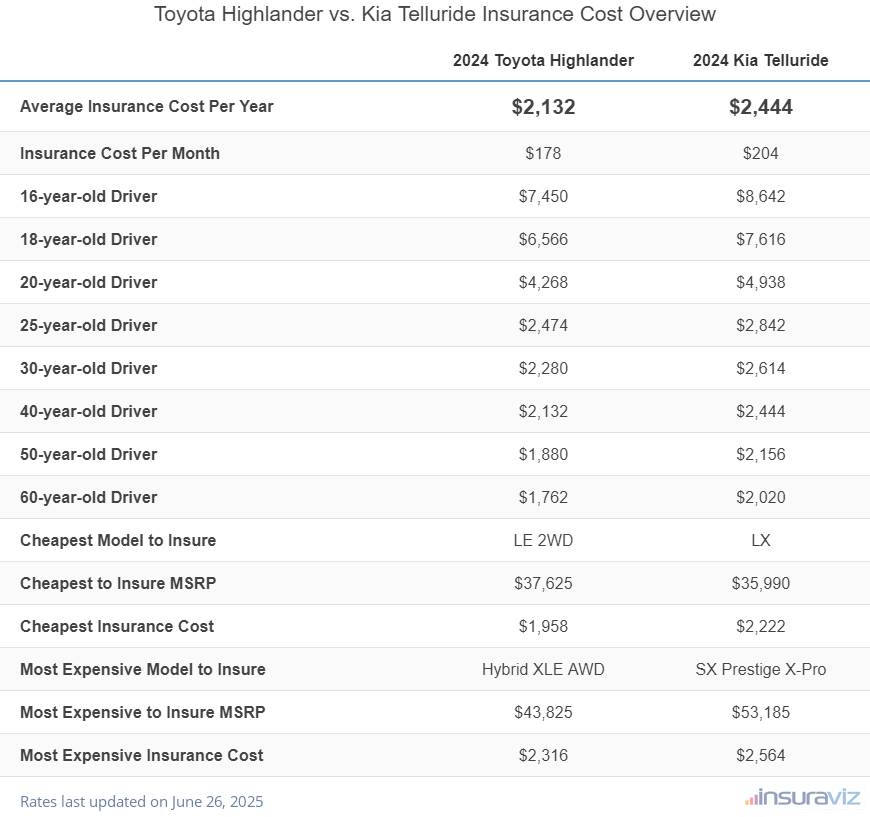Click the $2,474 cell

click(543, 325)
